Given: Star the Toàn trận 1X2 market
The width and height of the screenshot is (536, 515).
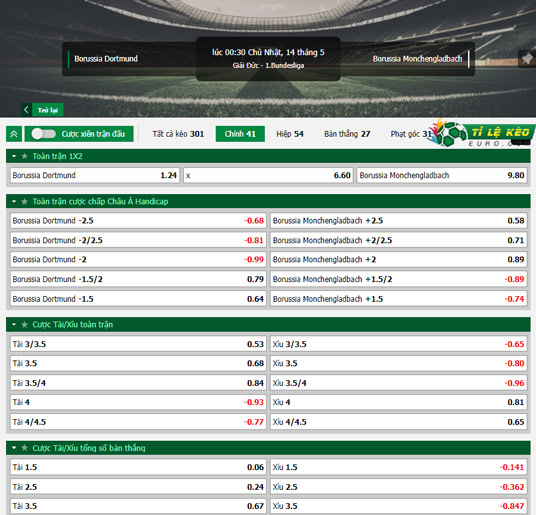Looking at the screenshot, I should tap(24, 156).
